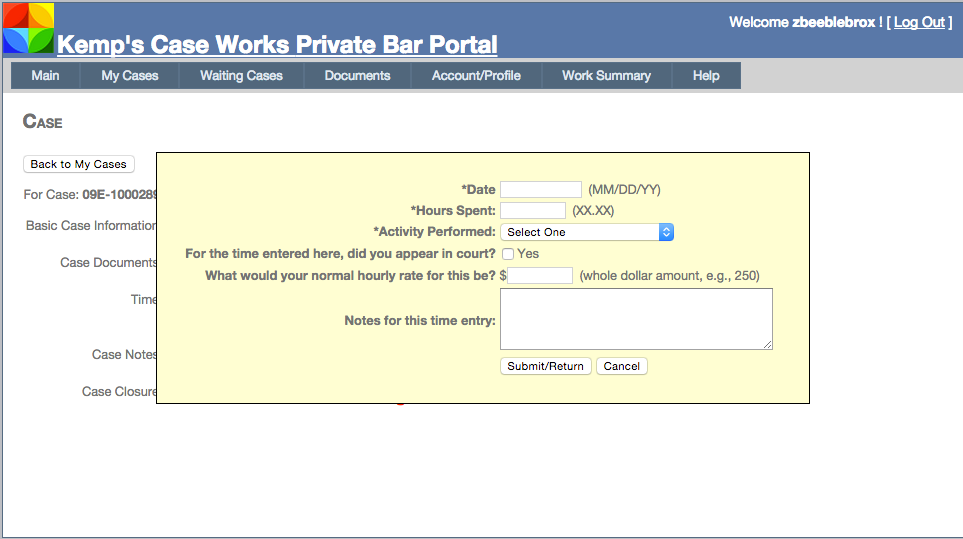The height and width of the screenshot is (539, 963).
Task: Focus the Date input field
Action: (x=540, y=189)
